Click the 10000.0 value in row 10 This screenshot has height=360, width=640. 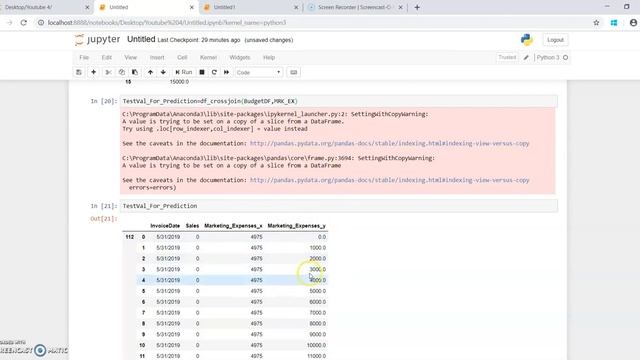(316, 345)
